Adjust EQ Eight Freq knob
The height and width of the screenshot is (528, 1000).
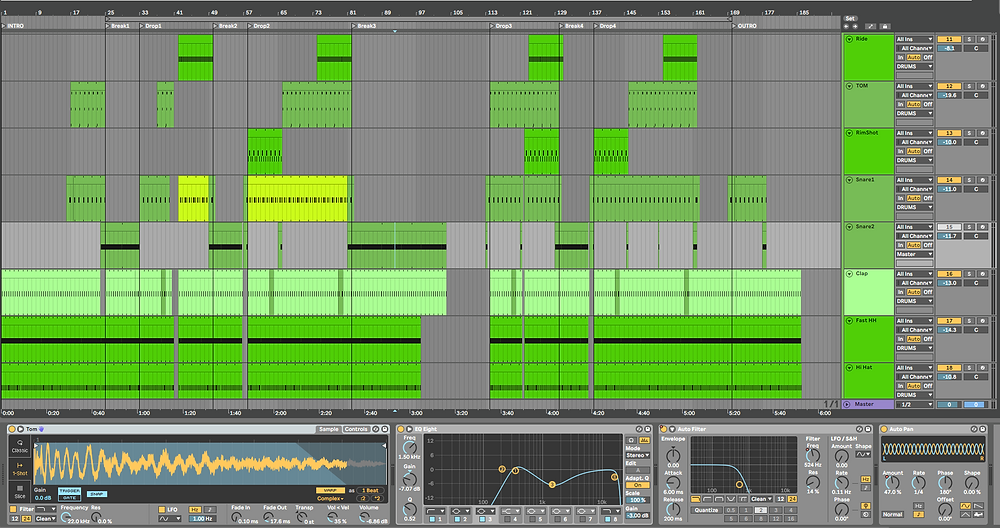pos(409,448)
